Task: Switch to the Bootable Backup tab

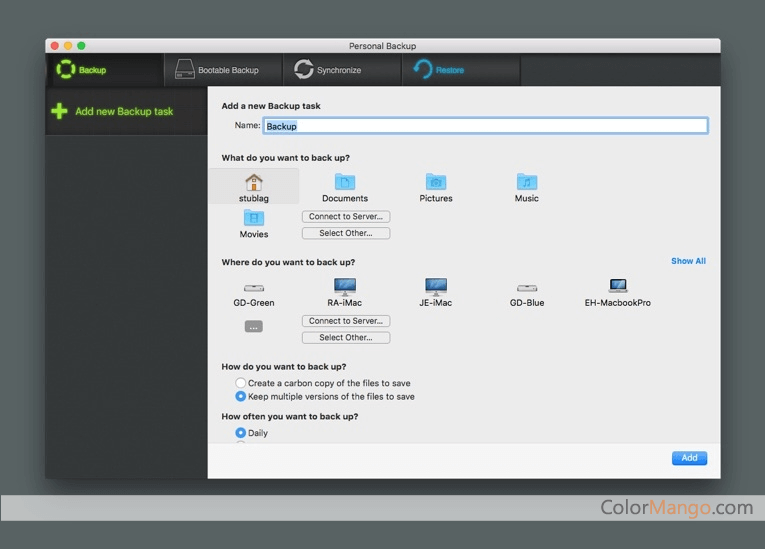Action: [x=217, y=70]
